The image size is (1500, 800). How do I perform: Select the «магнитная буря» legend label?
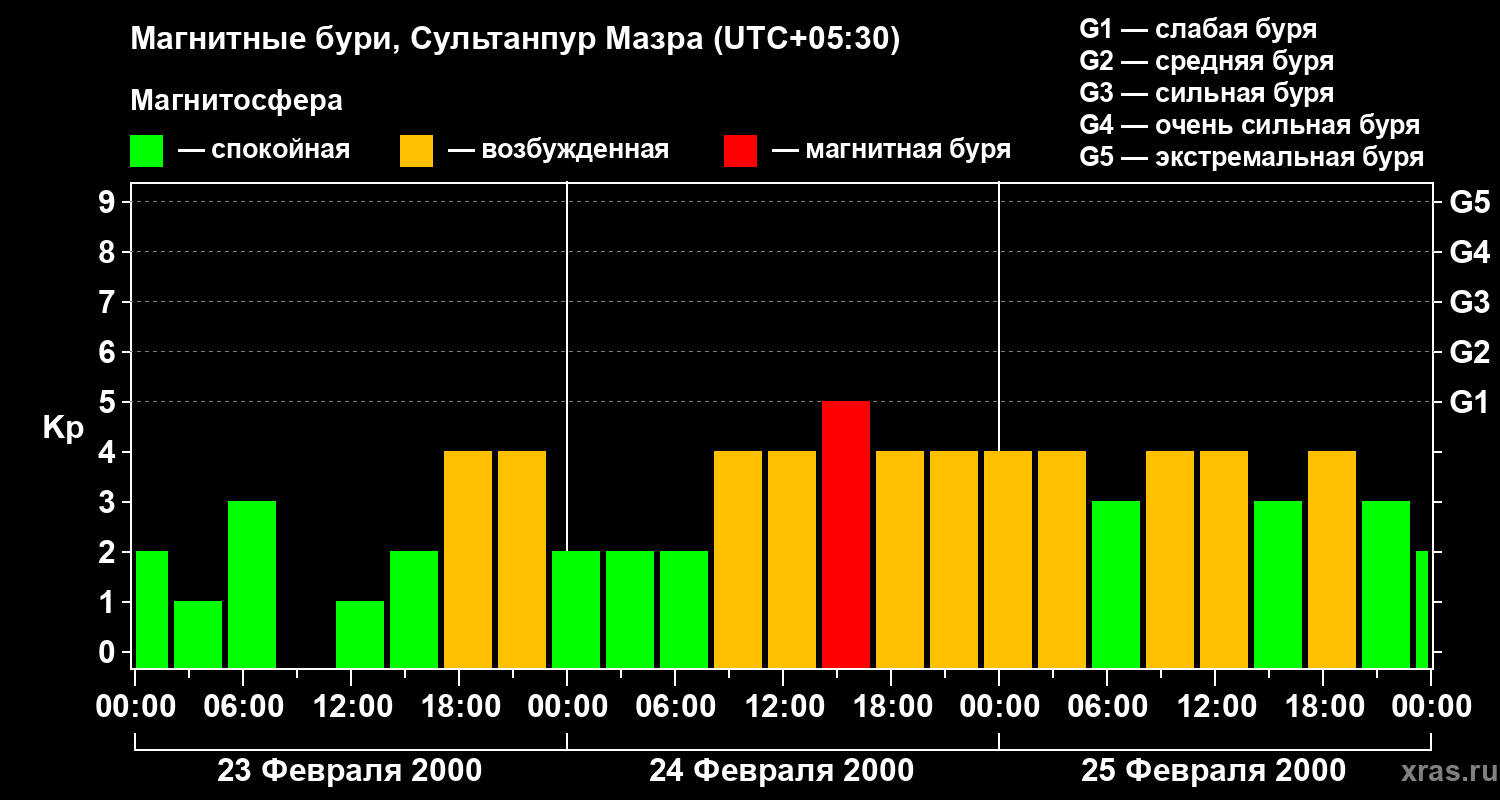pyautogui.click(x=908, y=151)
